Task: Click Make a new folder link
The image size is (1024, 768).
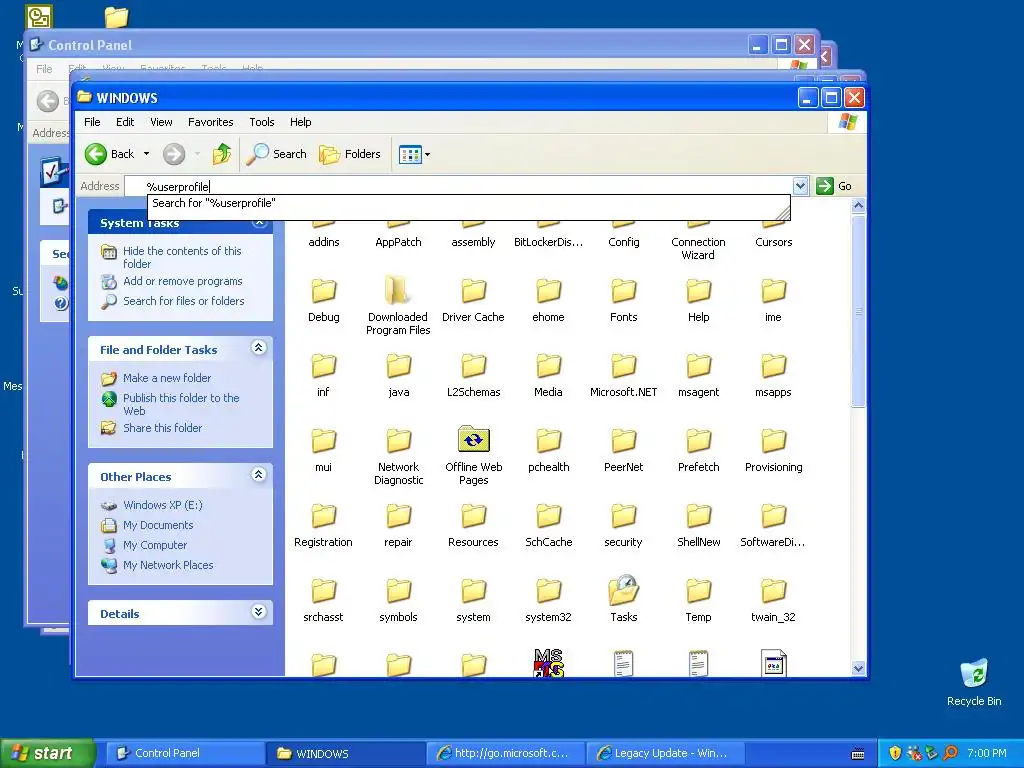Action: pos(167,378)
